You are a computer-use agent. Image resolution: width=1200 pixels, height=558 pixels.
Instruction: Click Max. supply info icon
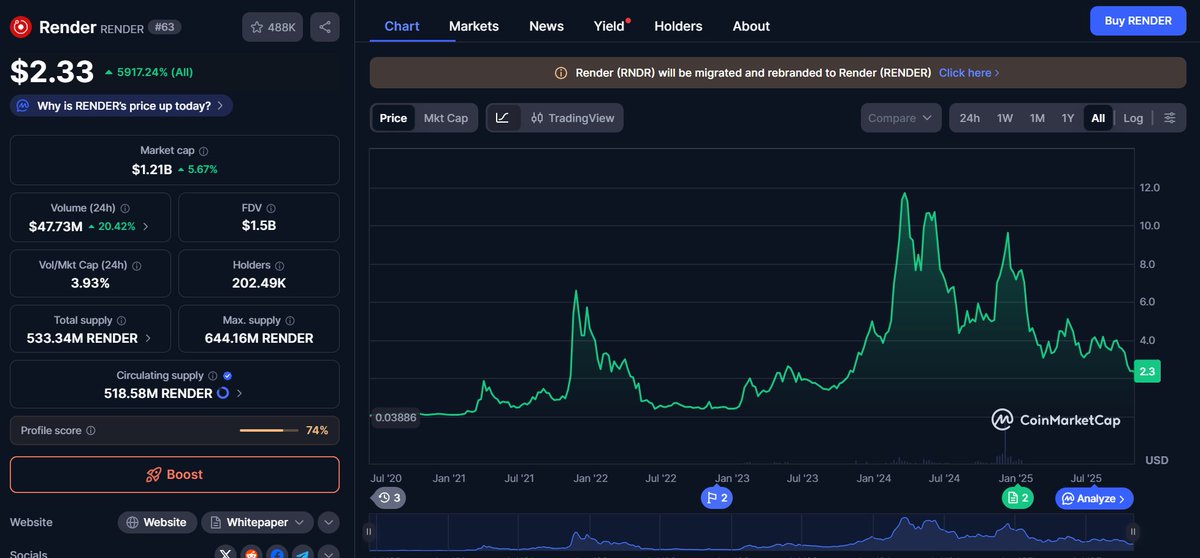tap(291, 320)
